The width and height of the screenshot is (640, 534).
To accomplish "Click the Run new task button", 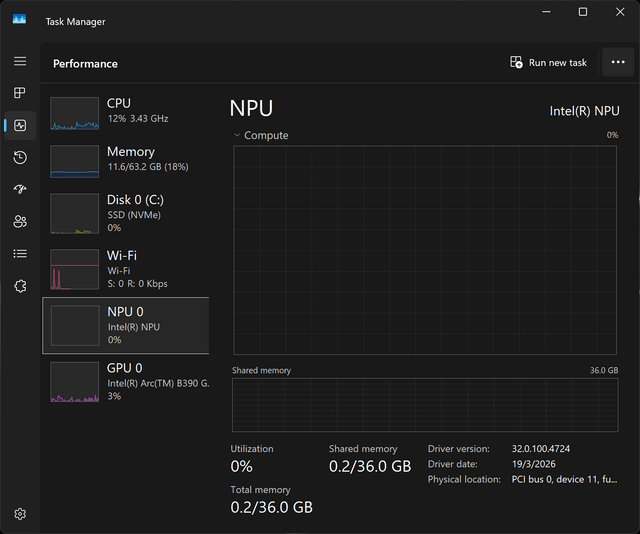I will pos(548,62).
